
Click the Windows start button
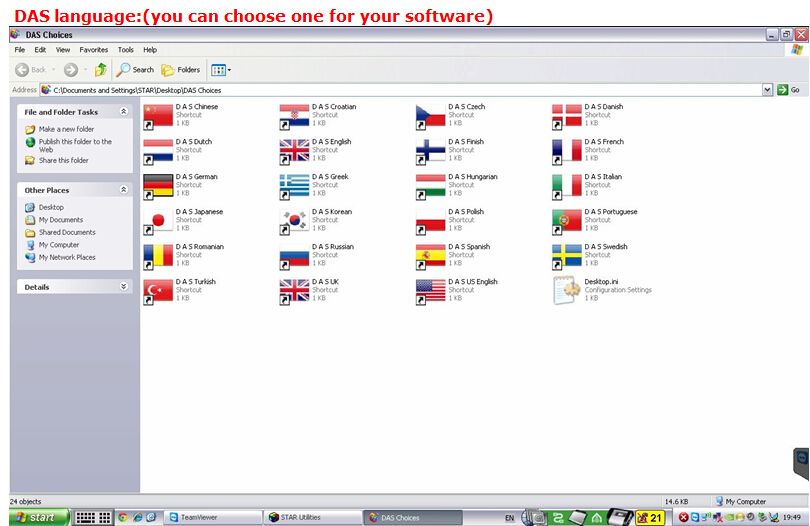pos(39,517)
